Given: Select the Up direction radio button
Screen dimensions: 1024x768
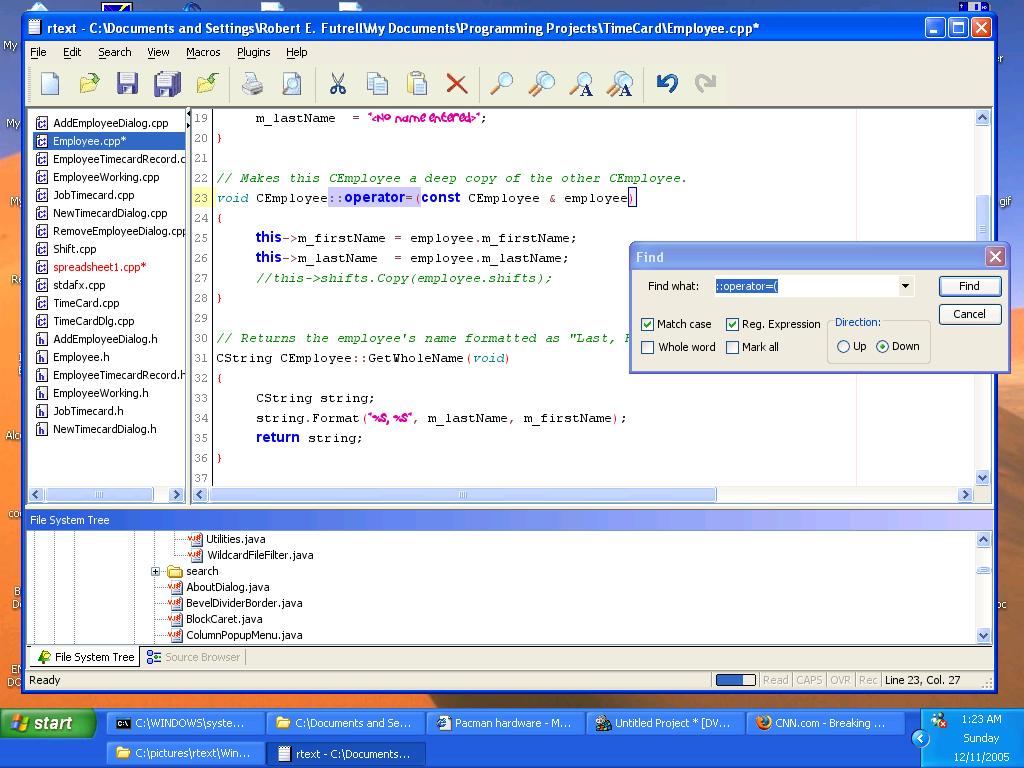Looking at the screenshot, I should pos(844,346).
